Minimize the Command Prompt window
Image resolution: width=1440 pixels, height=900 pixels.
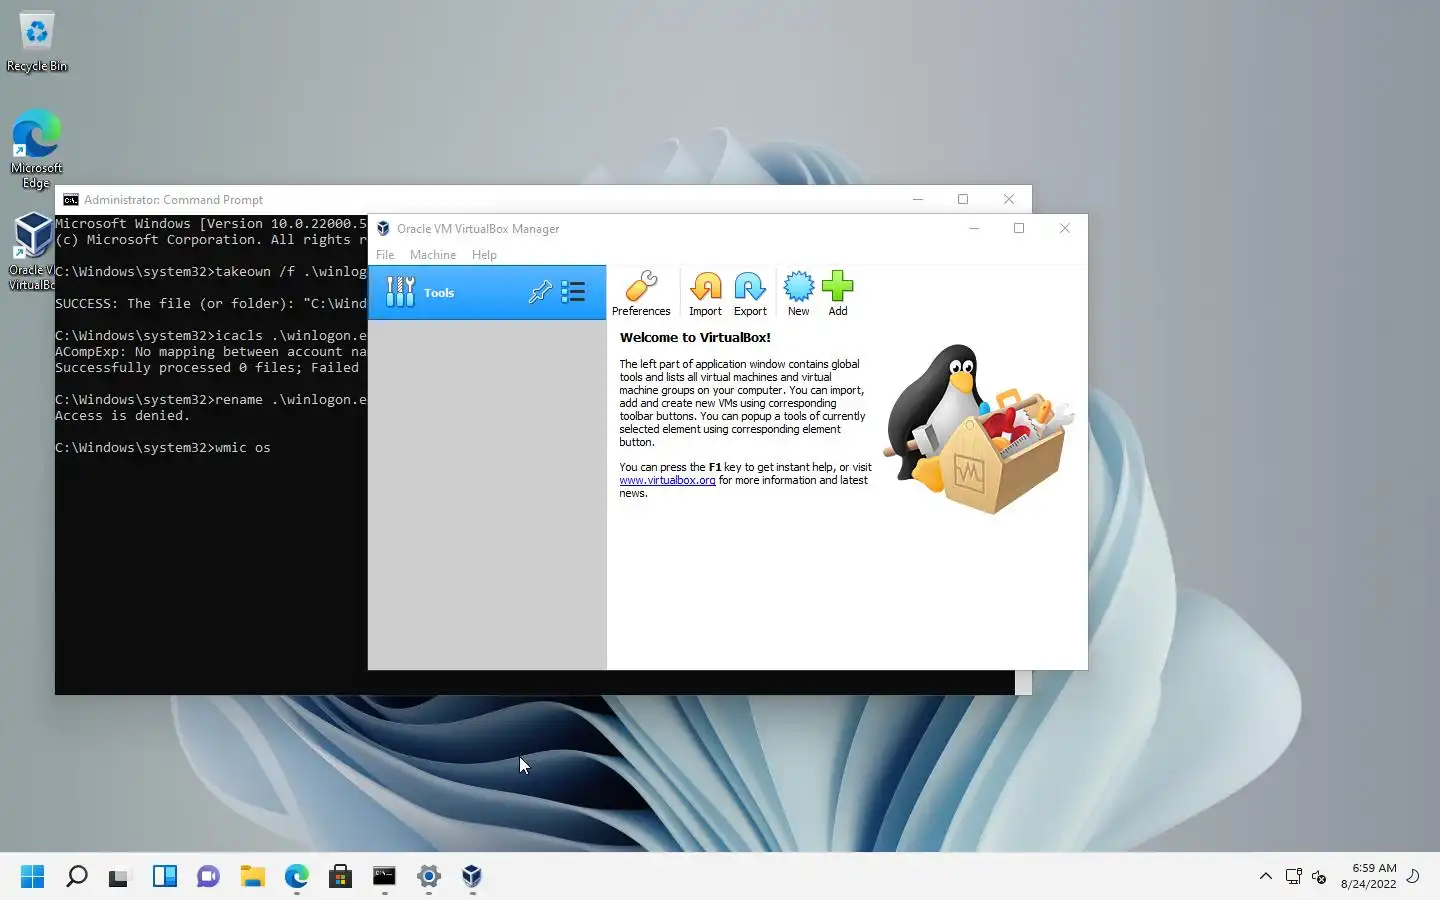(917, 199)
